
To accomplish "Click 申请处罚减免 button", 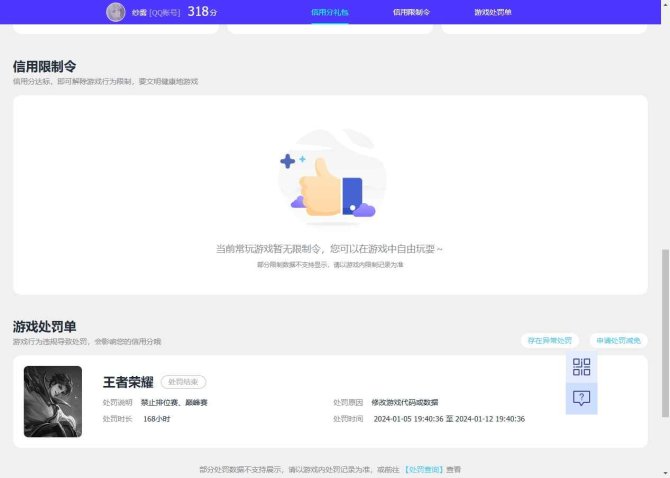I will point(618,340).
